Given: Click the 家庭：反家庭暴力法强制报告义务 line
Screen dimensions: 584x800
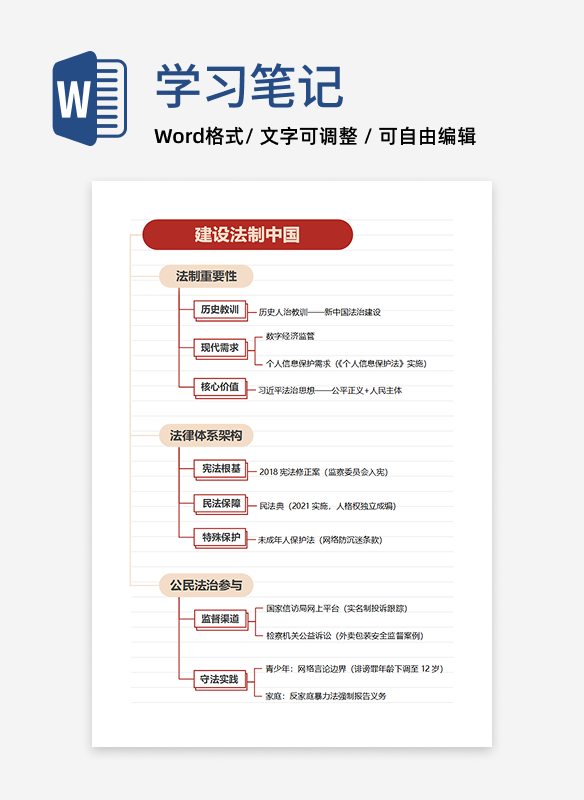Looking at the screenshot, I should 326,696.
